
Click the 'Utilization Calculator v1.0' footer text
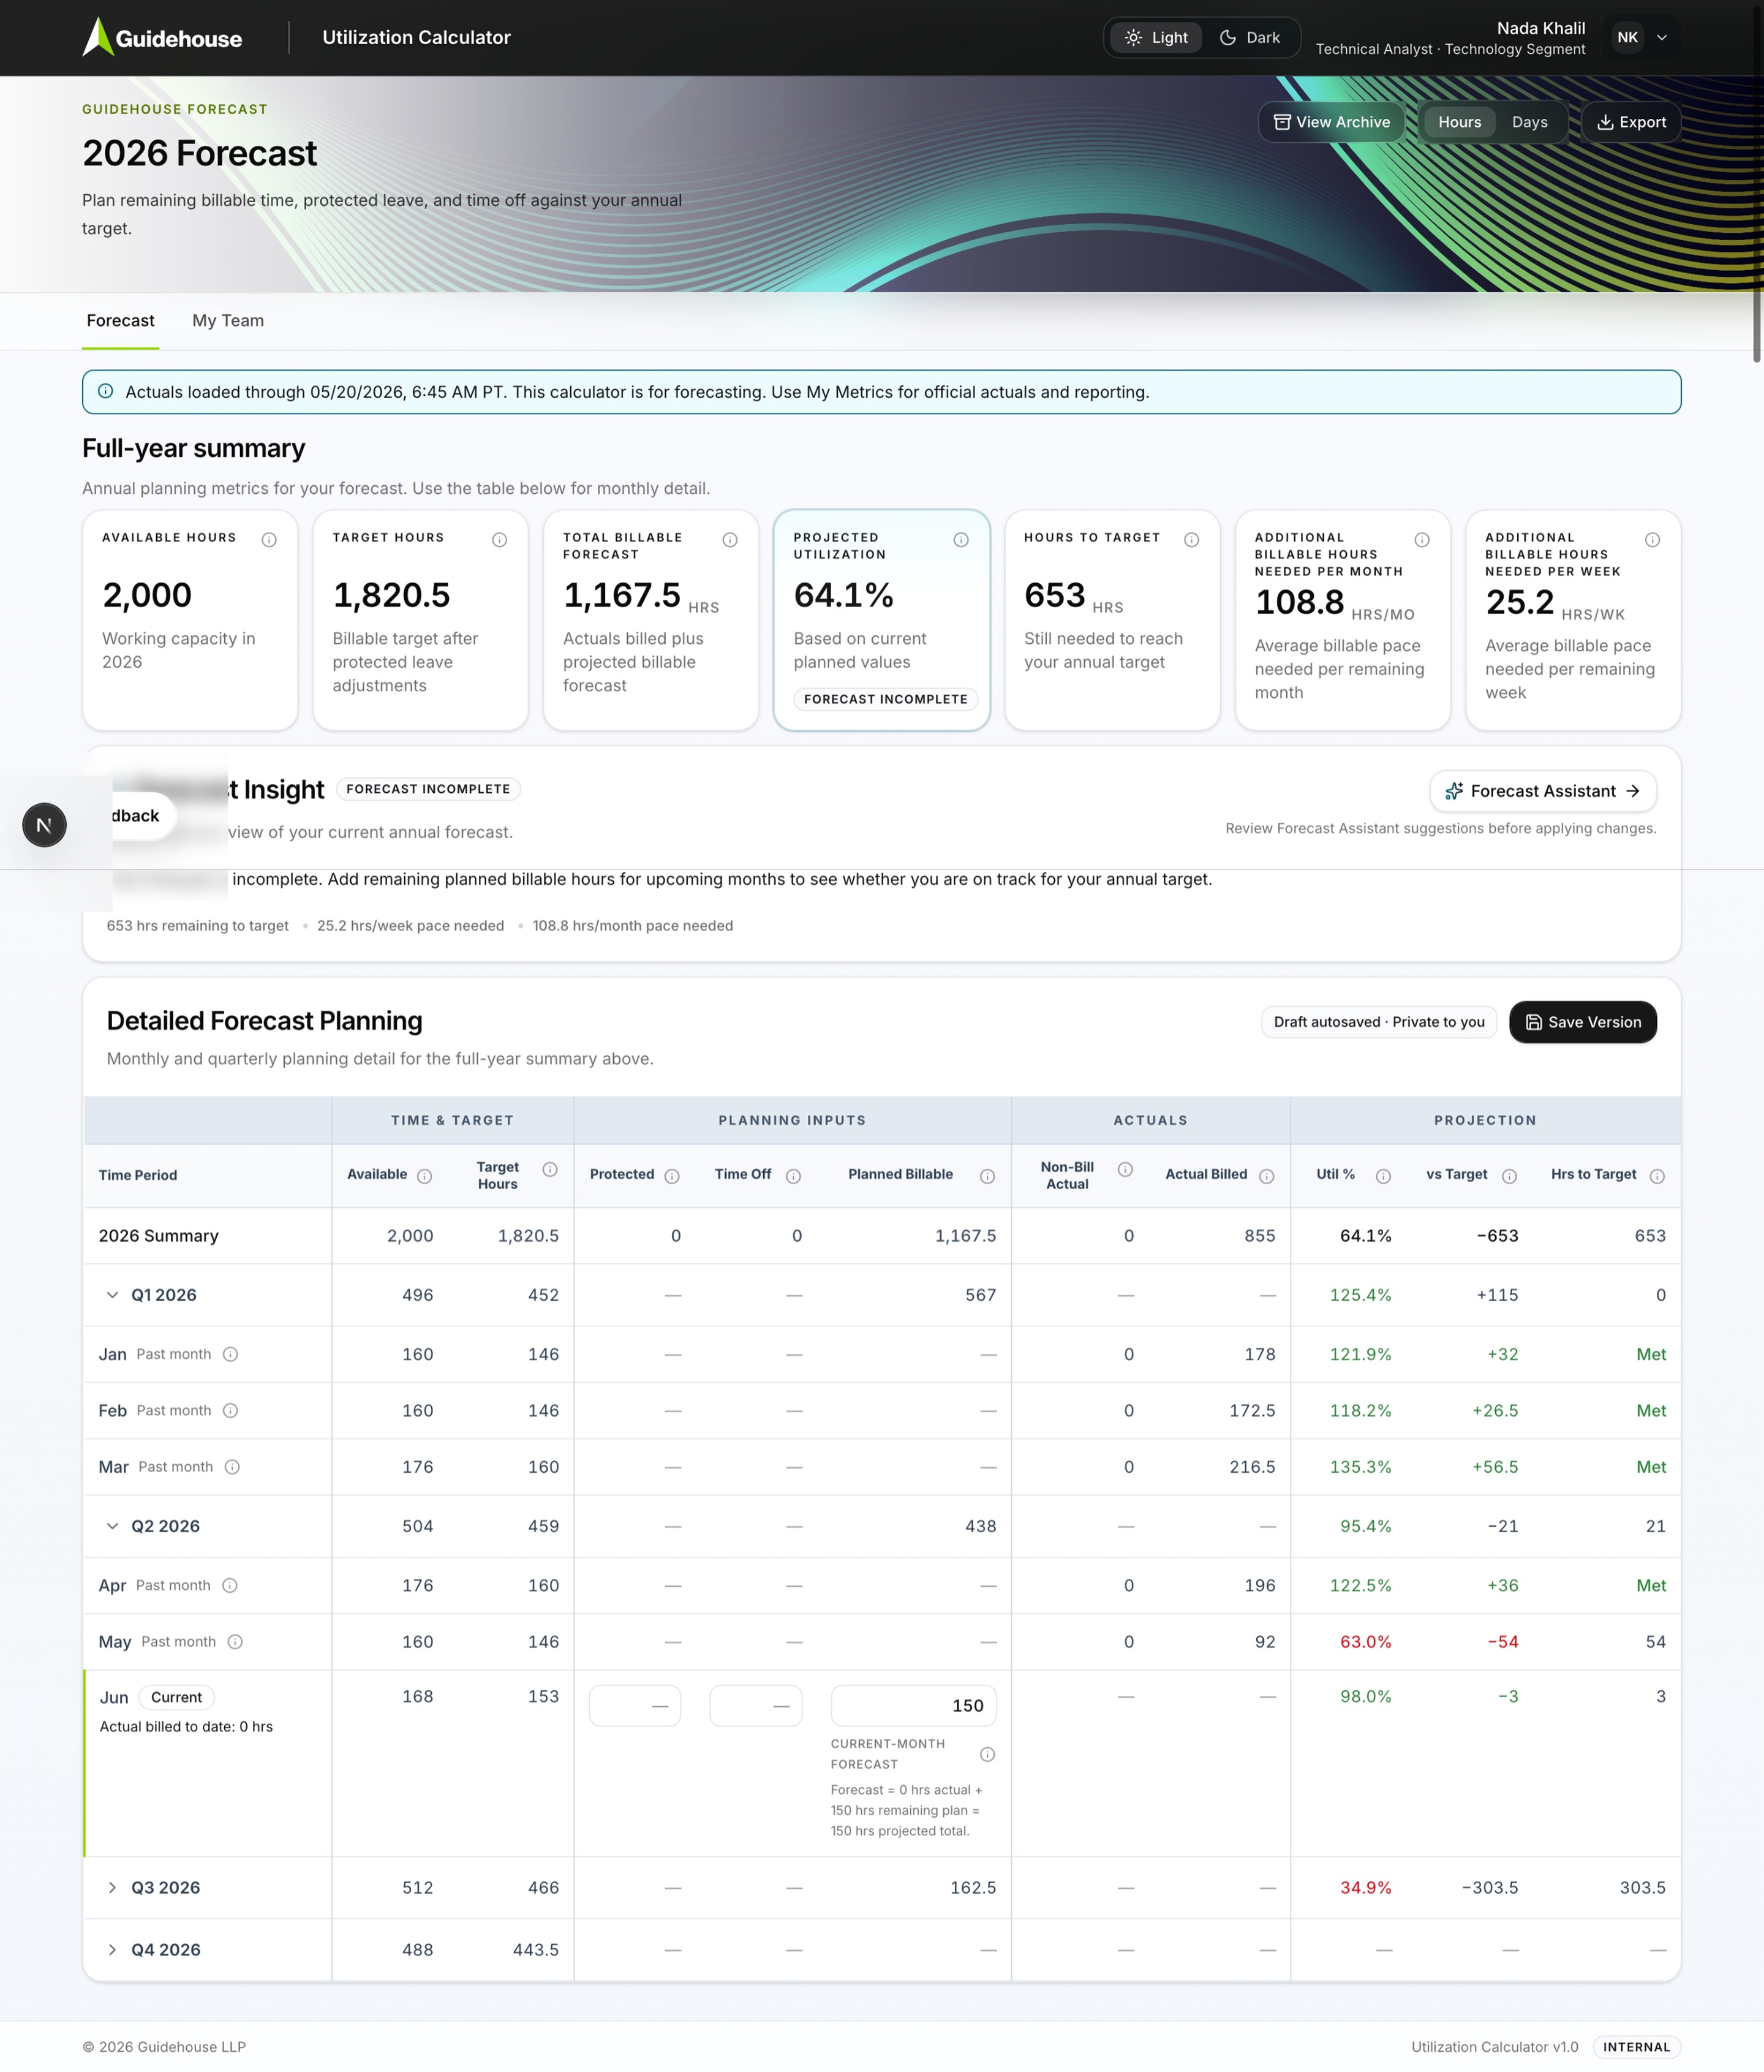pyautogui.click(x=1495, y=2047)
